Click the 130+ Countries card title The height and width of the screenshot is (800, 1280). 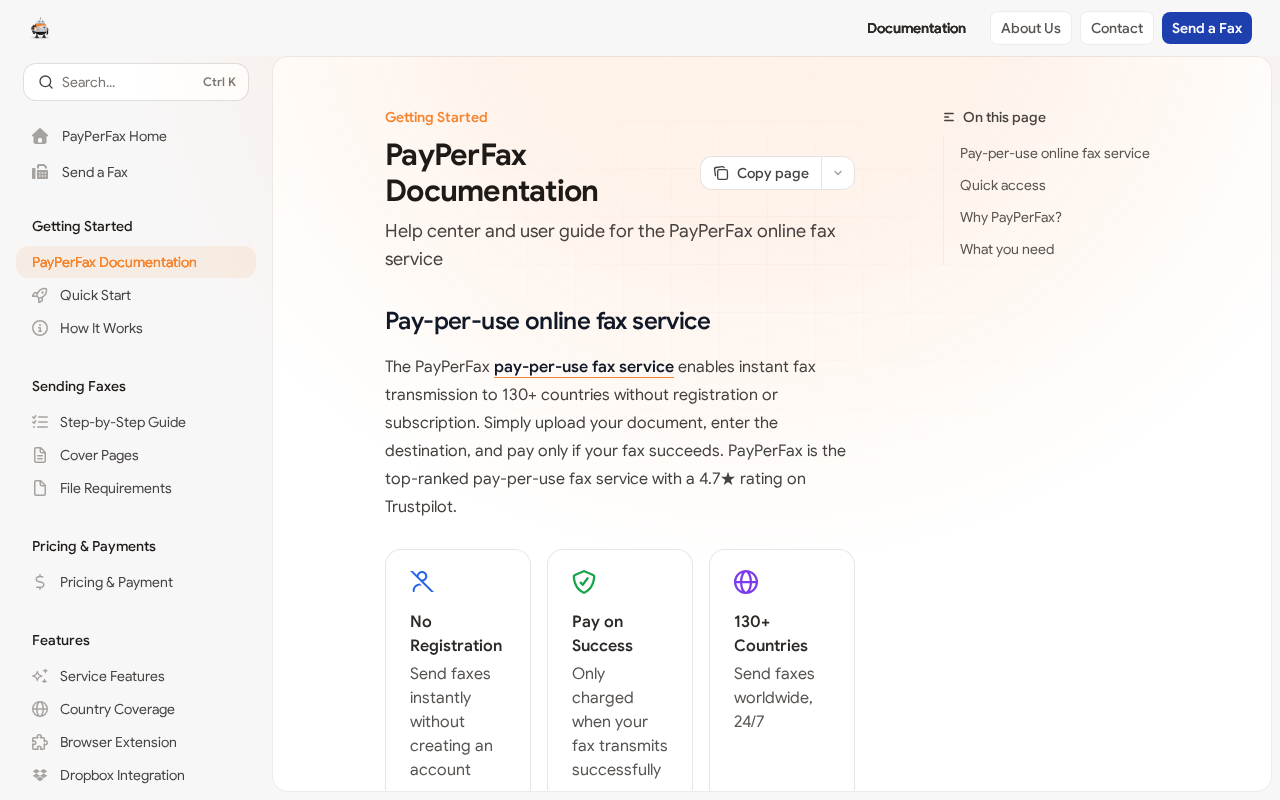tap(771, 633)
